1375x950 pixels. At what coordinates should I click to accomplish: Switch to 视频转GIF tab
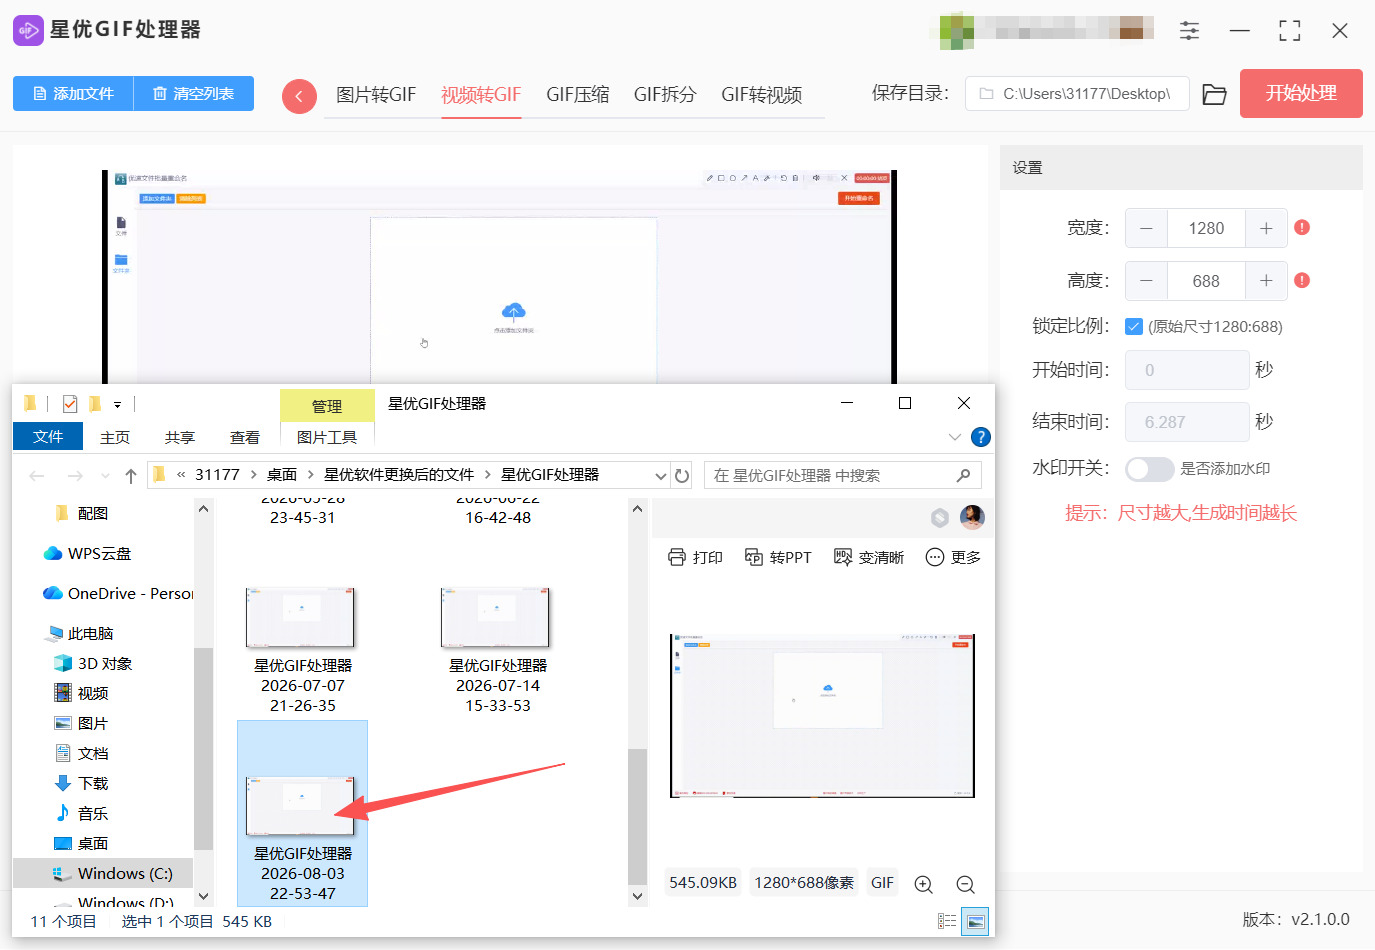481,95
